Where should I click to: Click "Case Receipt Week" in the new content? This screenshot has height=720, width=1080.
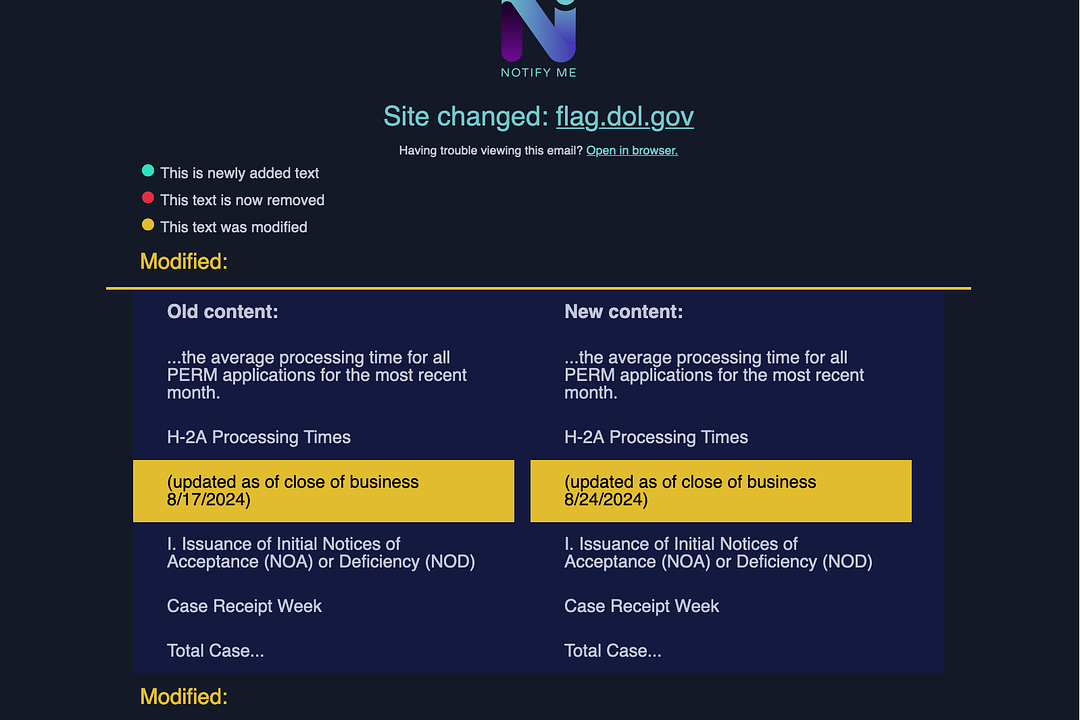point(641,606)
